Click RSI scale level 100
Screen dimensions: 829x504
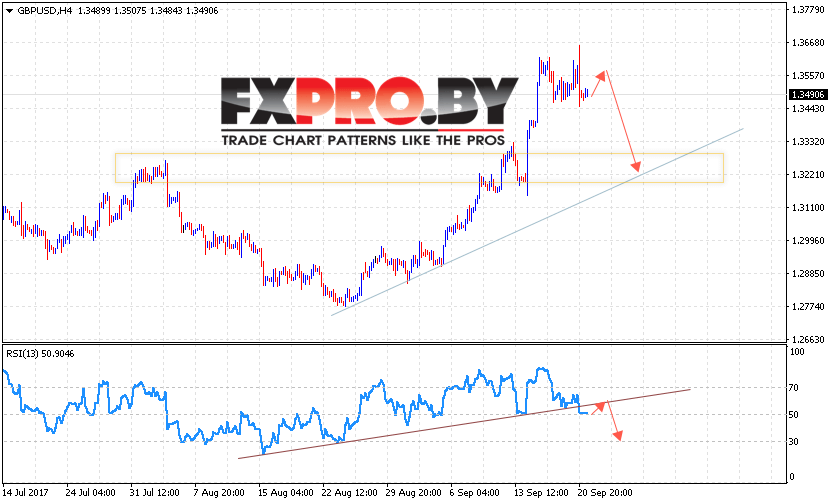click(x=797, y=352)
